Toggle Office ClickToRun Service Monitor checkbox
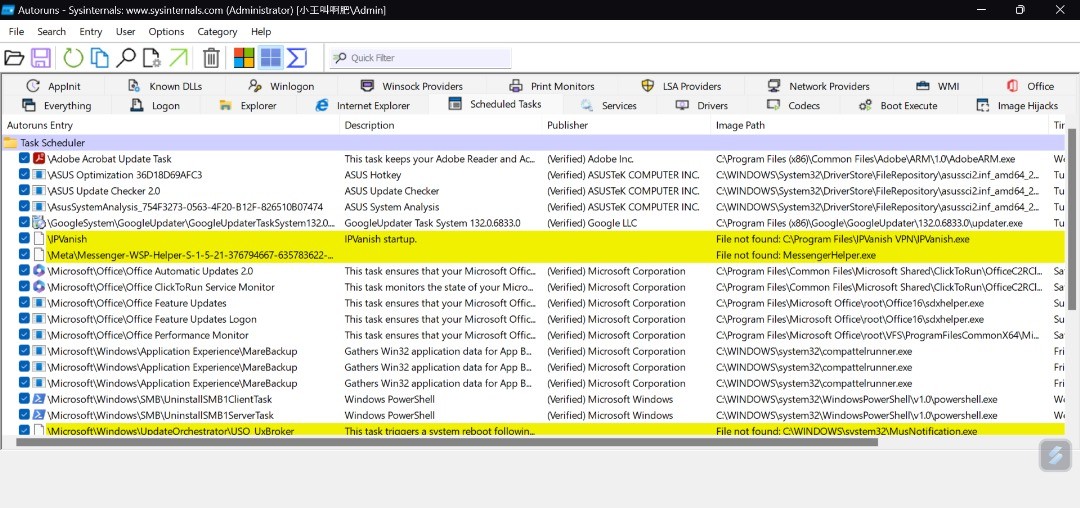This screenshot has width=1080, height=508. tap(25, 287)
